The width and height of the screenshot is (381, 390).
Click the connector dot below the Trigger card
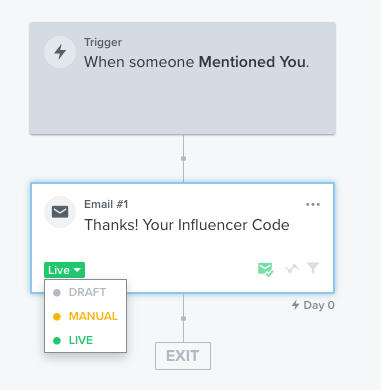pos(183,158)
